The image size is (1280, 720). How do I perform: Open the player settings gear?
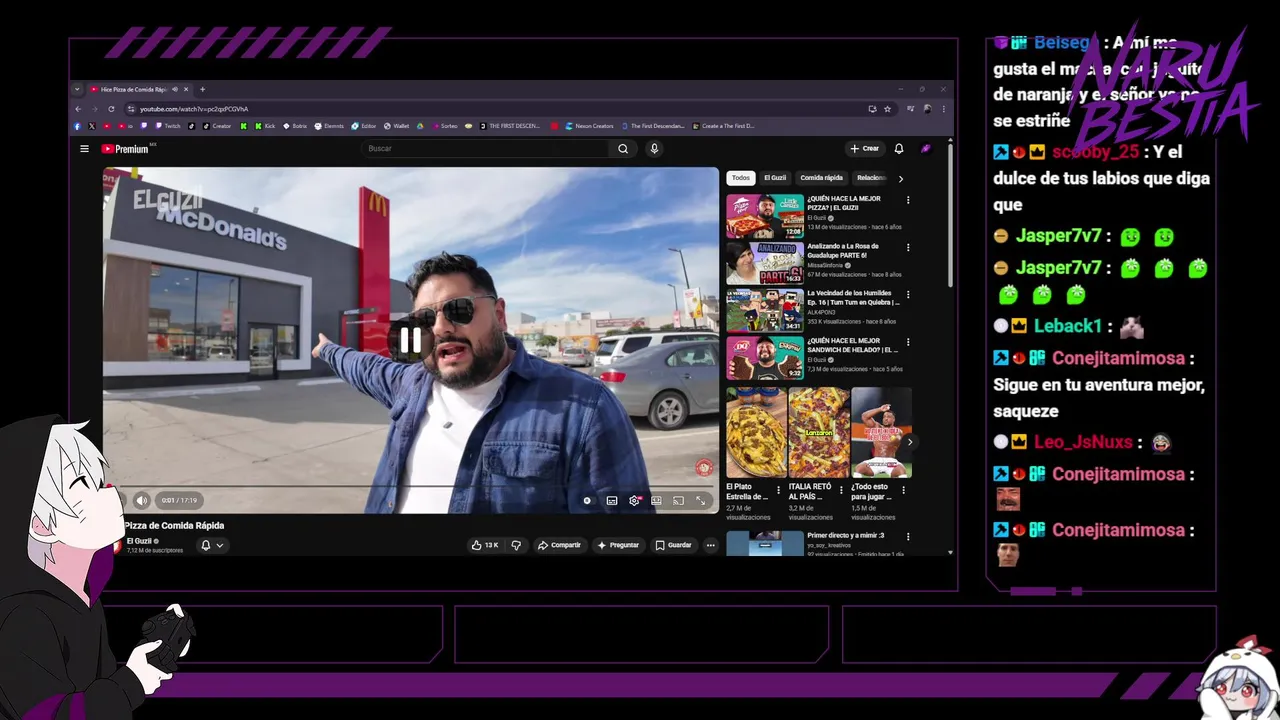634,501
